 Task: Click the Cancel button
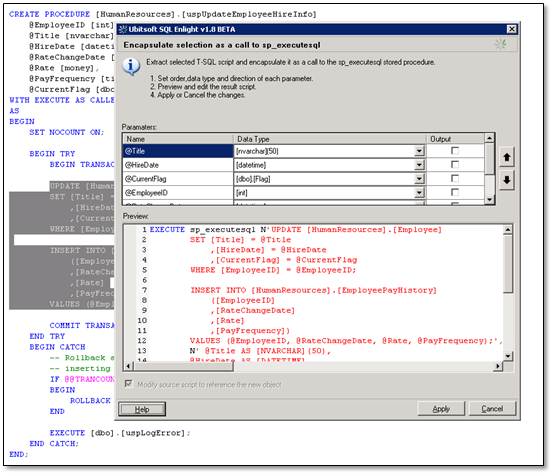(x=492, y=409)
